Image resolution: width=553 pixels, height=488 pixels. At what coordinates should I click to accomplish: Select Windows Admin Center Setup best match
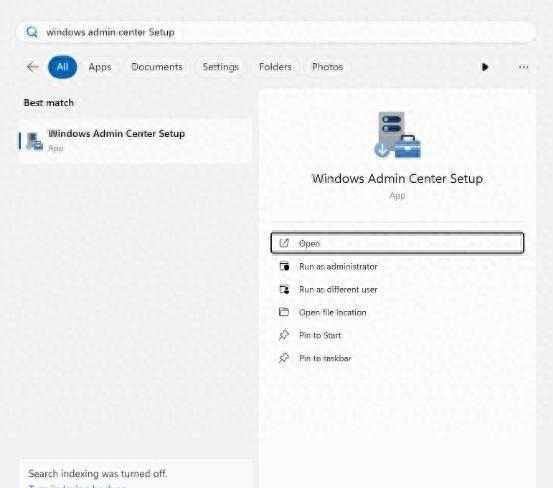[x=135, y=141]
